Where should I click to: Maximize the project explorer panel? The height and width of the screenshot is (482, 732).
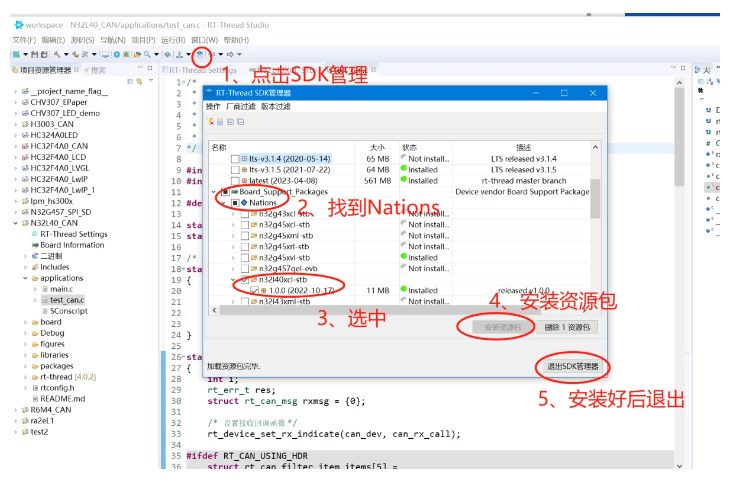150,69
